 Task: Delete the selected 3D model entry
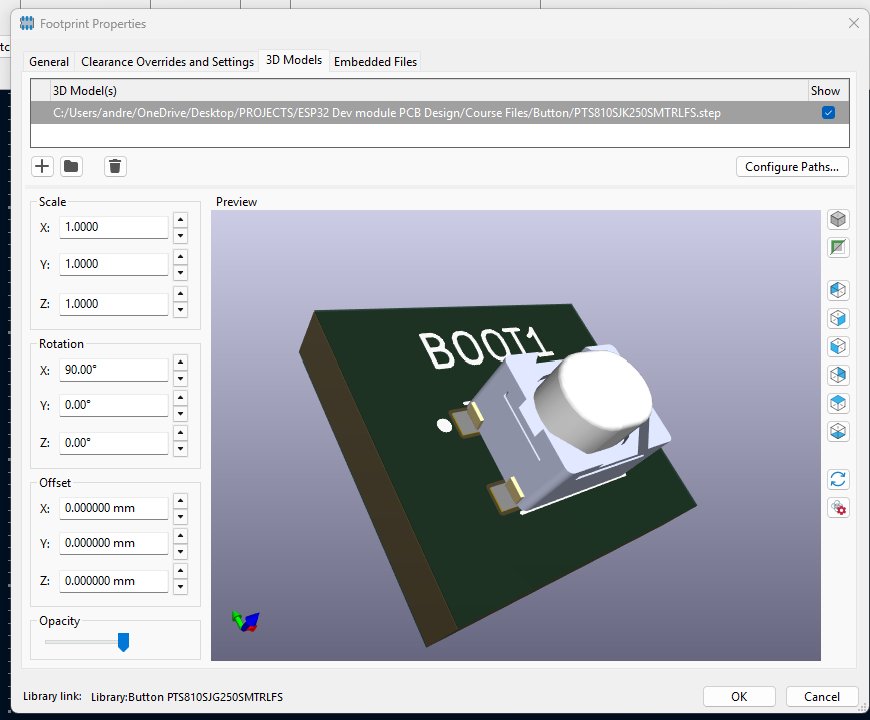pos(115,166)
